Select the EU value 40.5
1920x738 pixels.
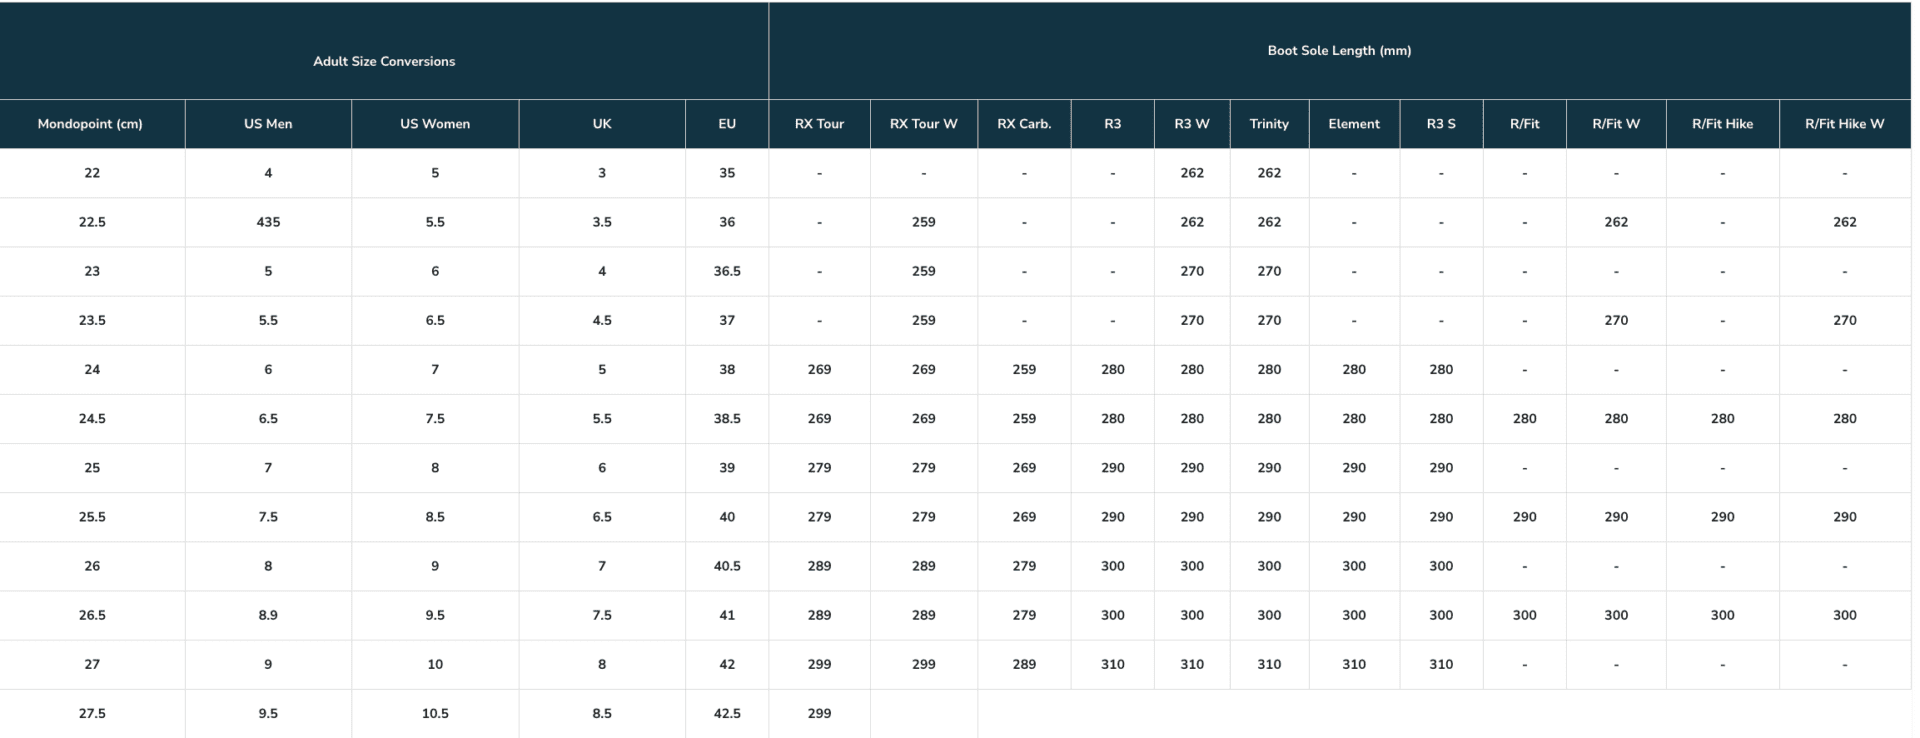(727, 566)
